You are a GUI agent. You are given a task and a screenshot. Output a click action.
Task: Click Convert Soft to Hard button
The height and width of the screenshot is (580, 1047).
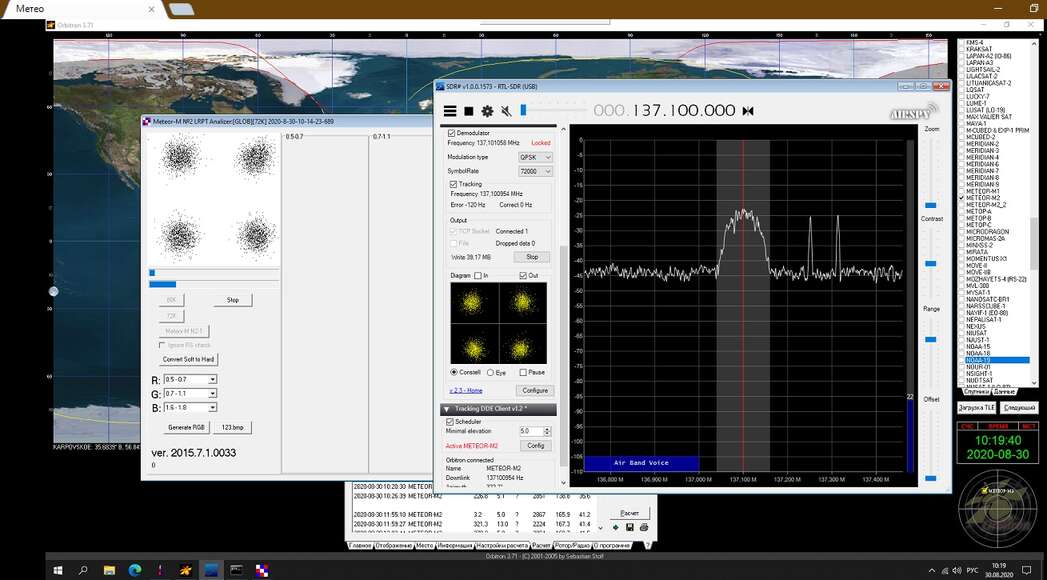pos(188,359)
